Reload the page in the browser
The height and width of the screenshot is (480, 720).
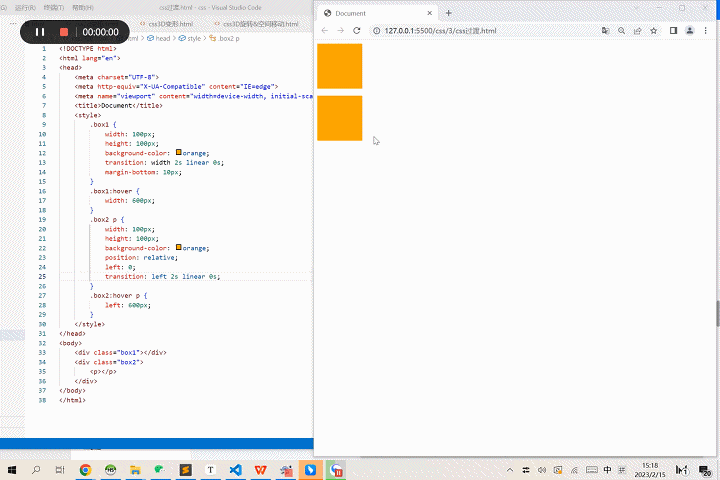[x=357, y=31]
